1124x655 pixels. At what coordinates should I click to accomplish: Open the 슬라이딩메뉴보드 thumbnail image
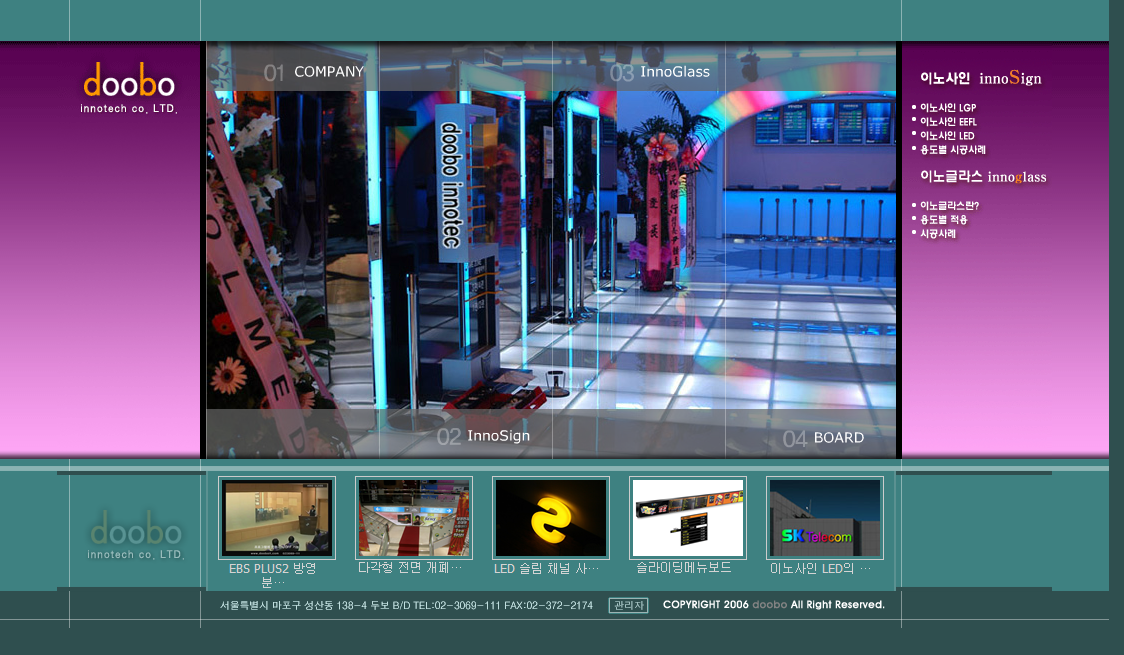[687, 518]
